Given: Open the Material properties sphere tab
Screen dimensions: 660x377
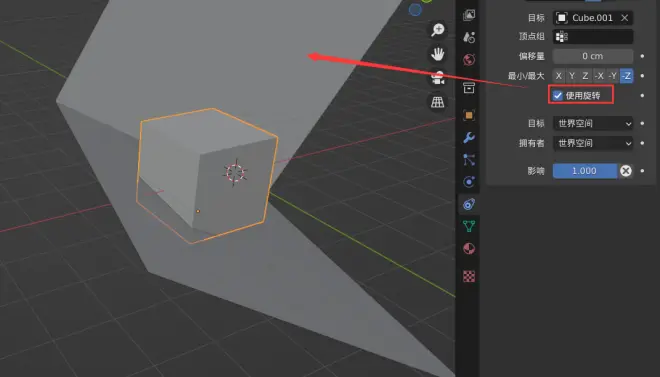Looking at the screenshot, I should [469, 249].
